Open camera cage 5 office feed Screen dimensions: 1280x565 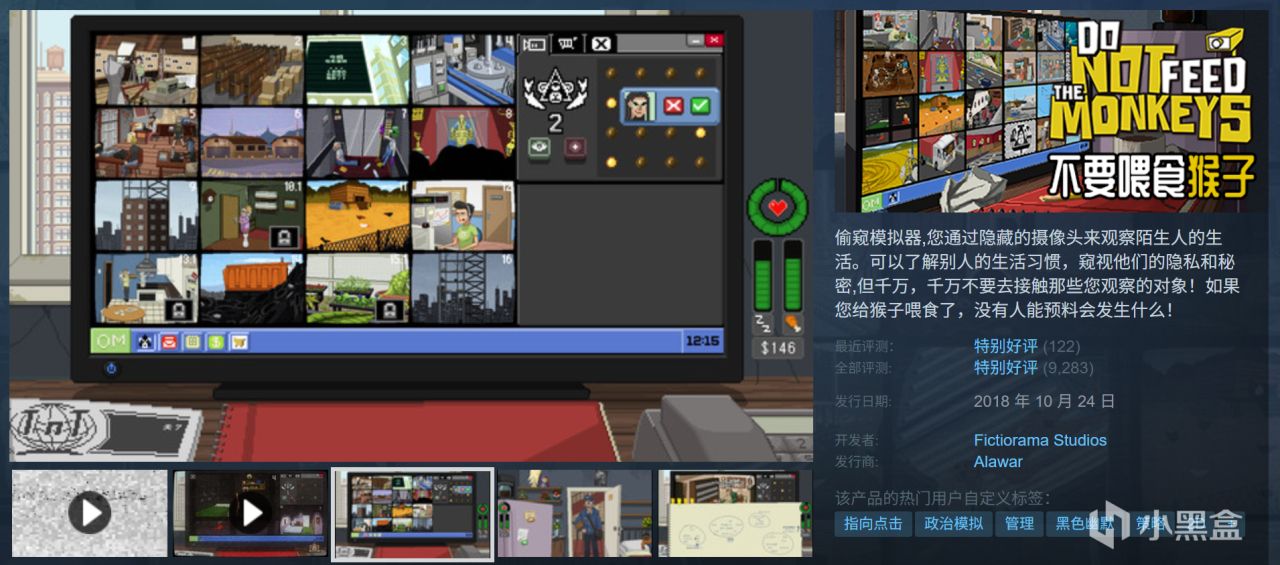tap(146, 143)
